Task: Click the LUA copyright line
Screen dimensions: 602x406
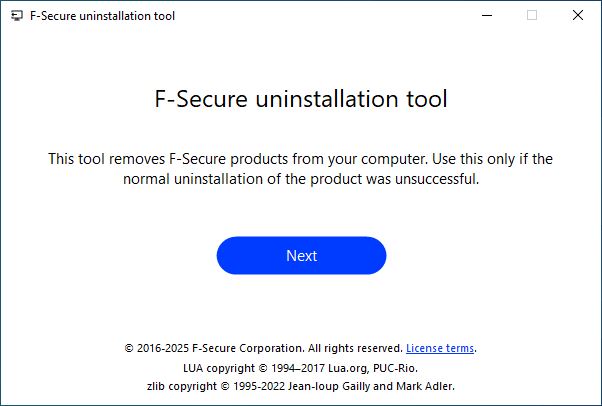Action: 300,368
